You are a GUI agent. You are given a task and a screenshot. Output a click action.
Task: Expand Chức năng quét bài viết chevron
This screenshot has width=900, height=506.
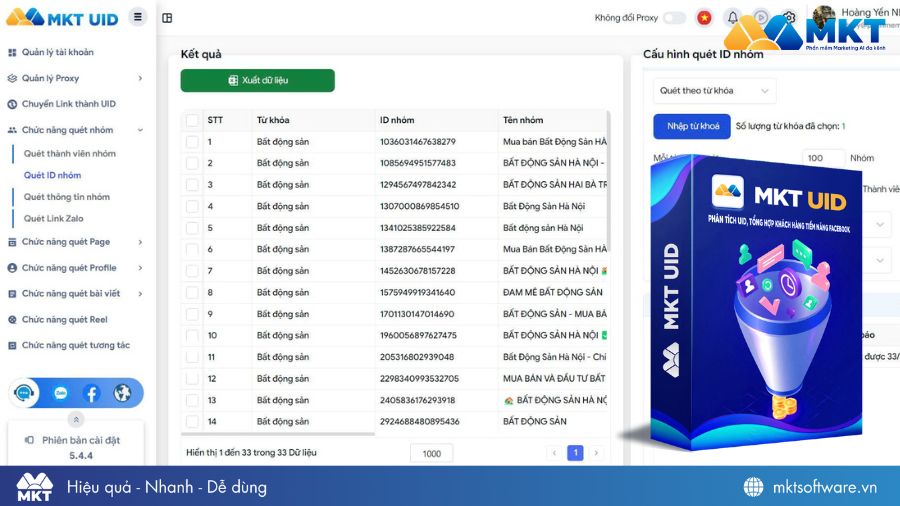140,294
